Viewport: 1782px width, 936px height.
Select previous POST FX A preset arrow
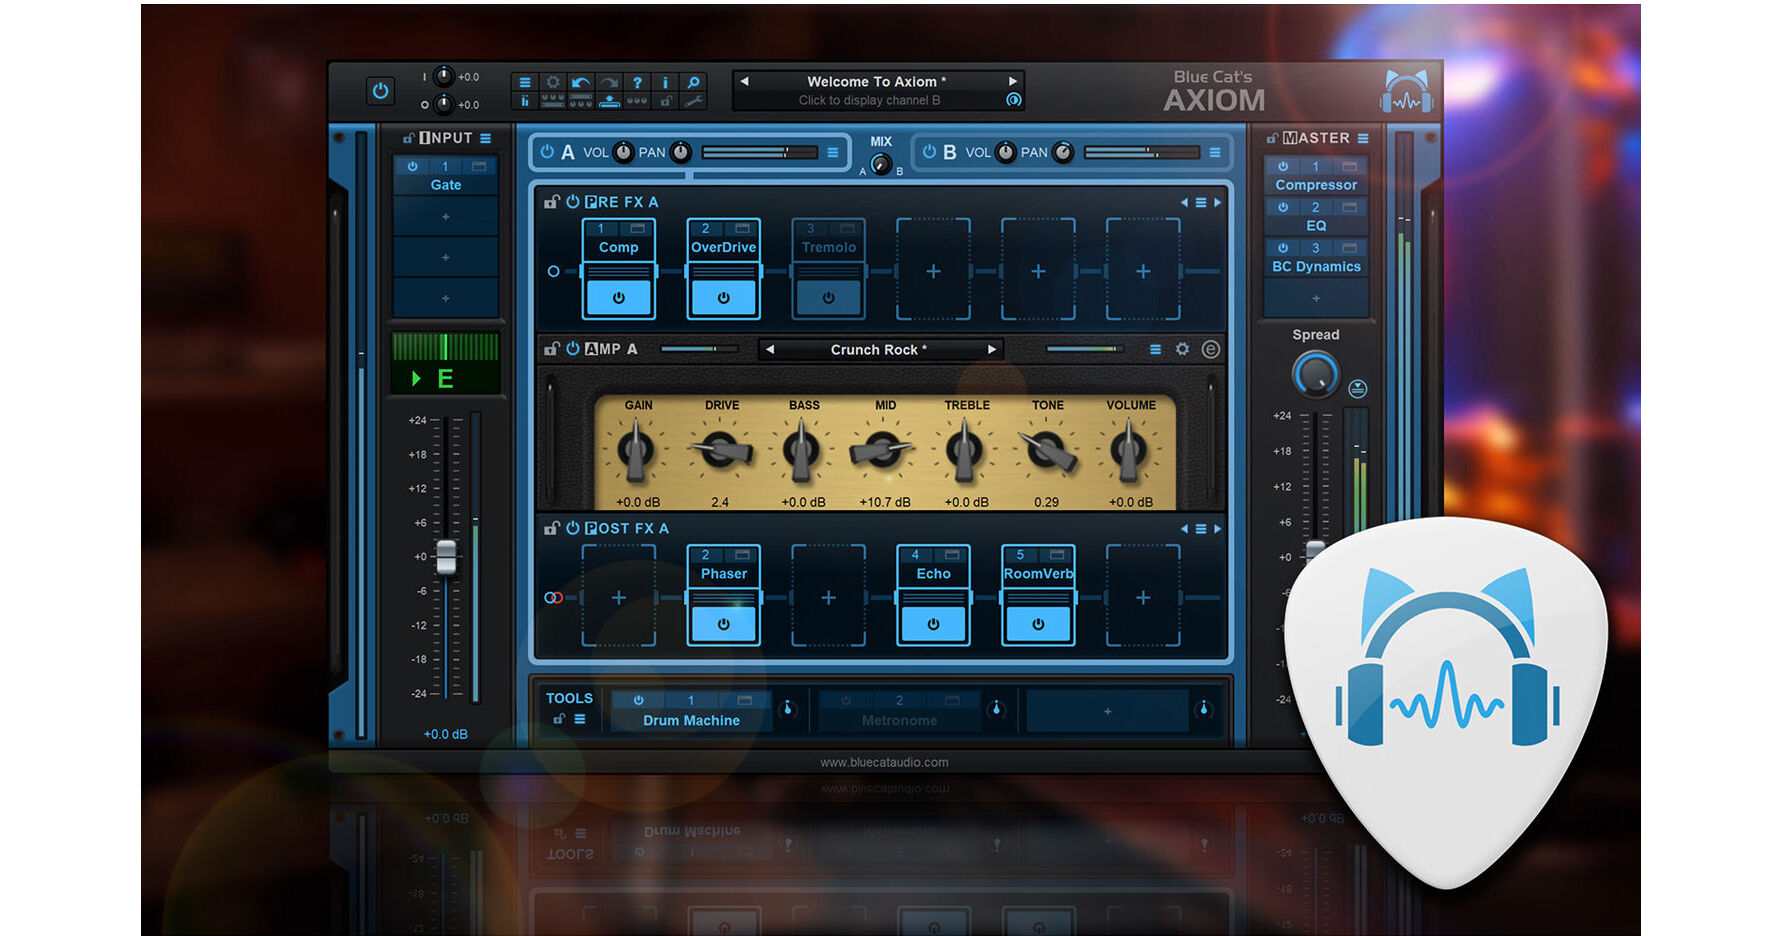pos(1184,529)
